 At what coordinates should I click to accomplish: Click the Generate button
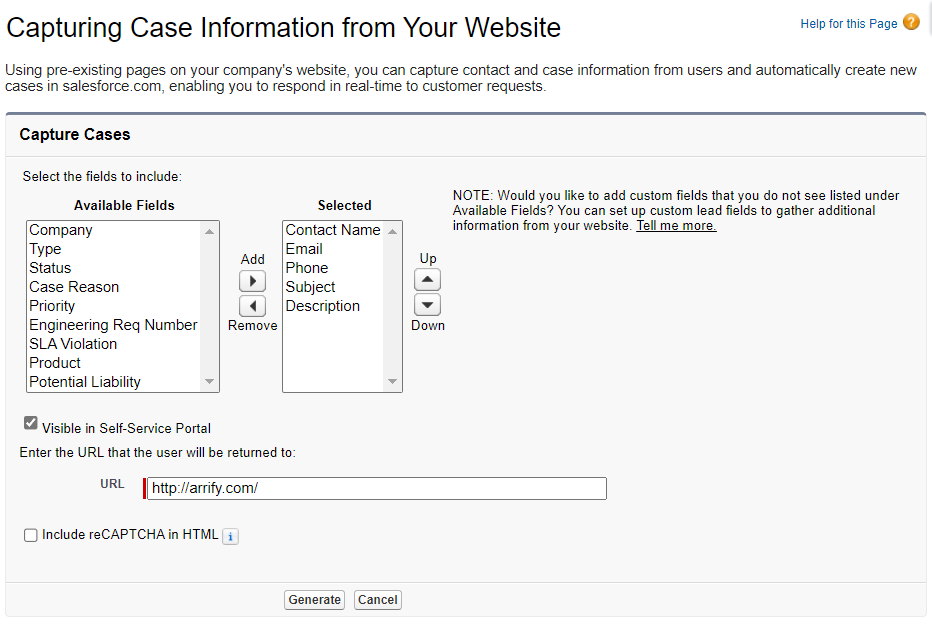pyautogui.click(x=314, y=599)
